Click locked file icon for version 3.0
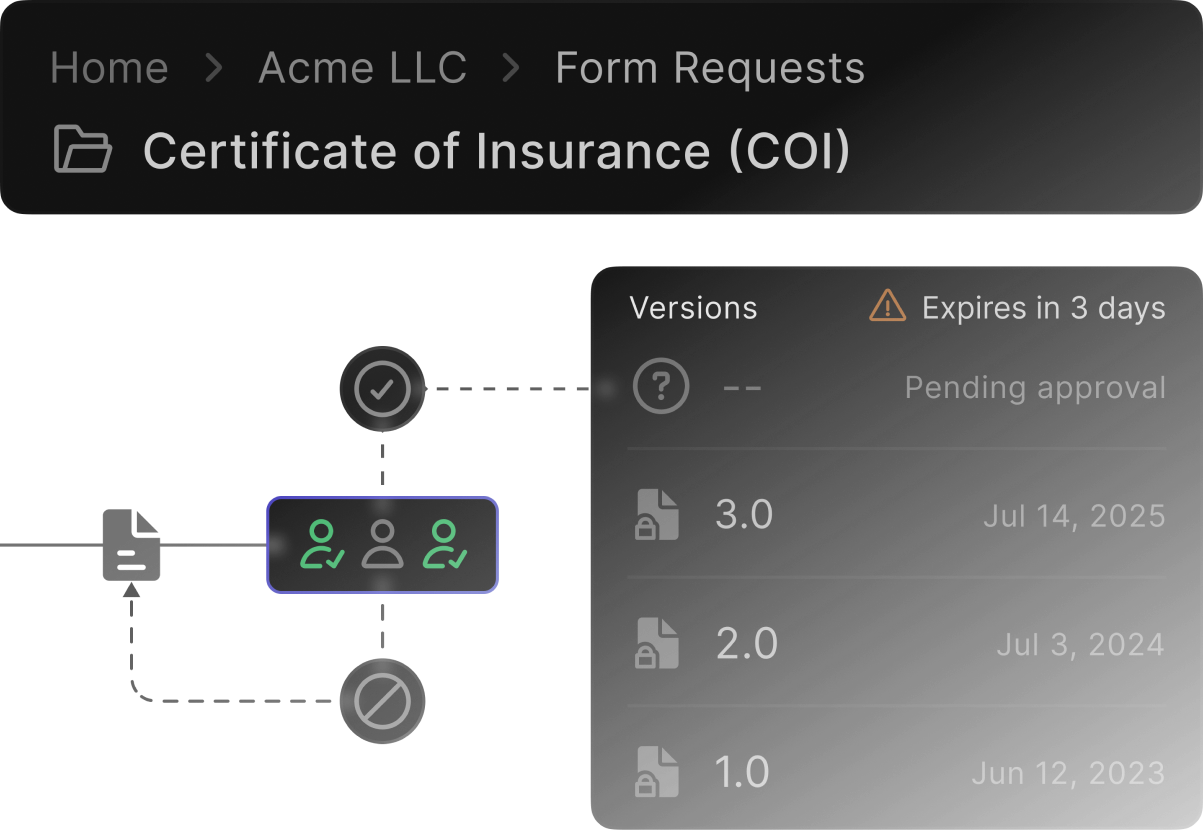This screenshot has height=830, width=1203. tap(657, 515)
